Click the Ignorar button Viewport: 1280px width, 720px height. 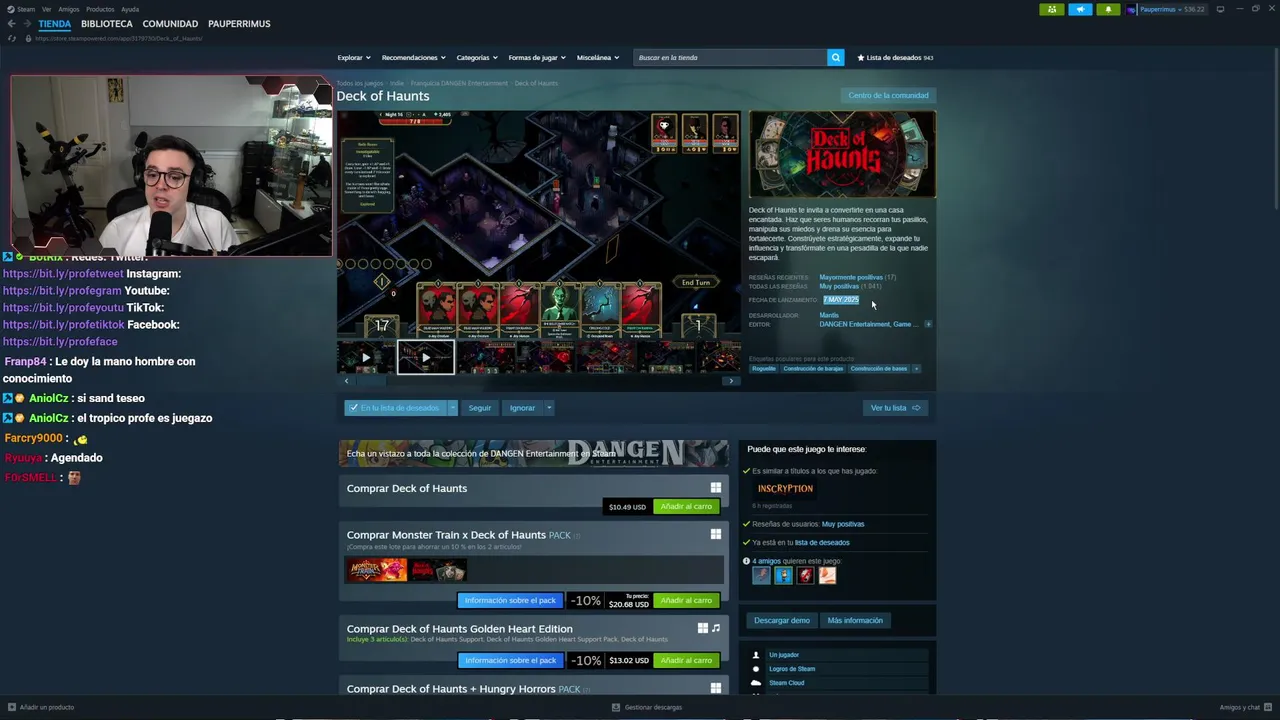click(x=522, y=408)
